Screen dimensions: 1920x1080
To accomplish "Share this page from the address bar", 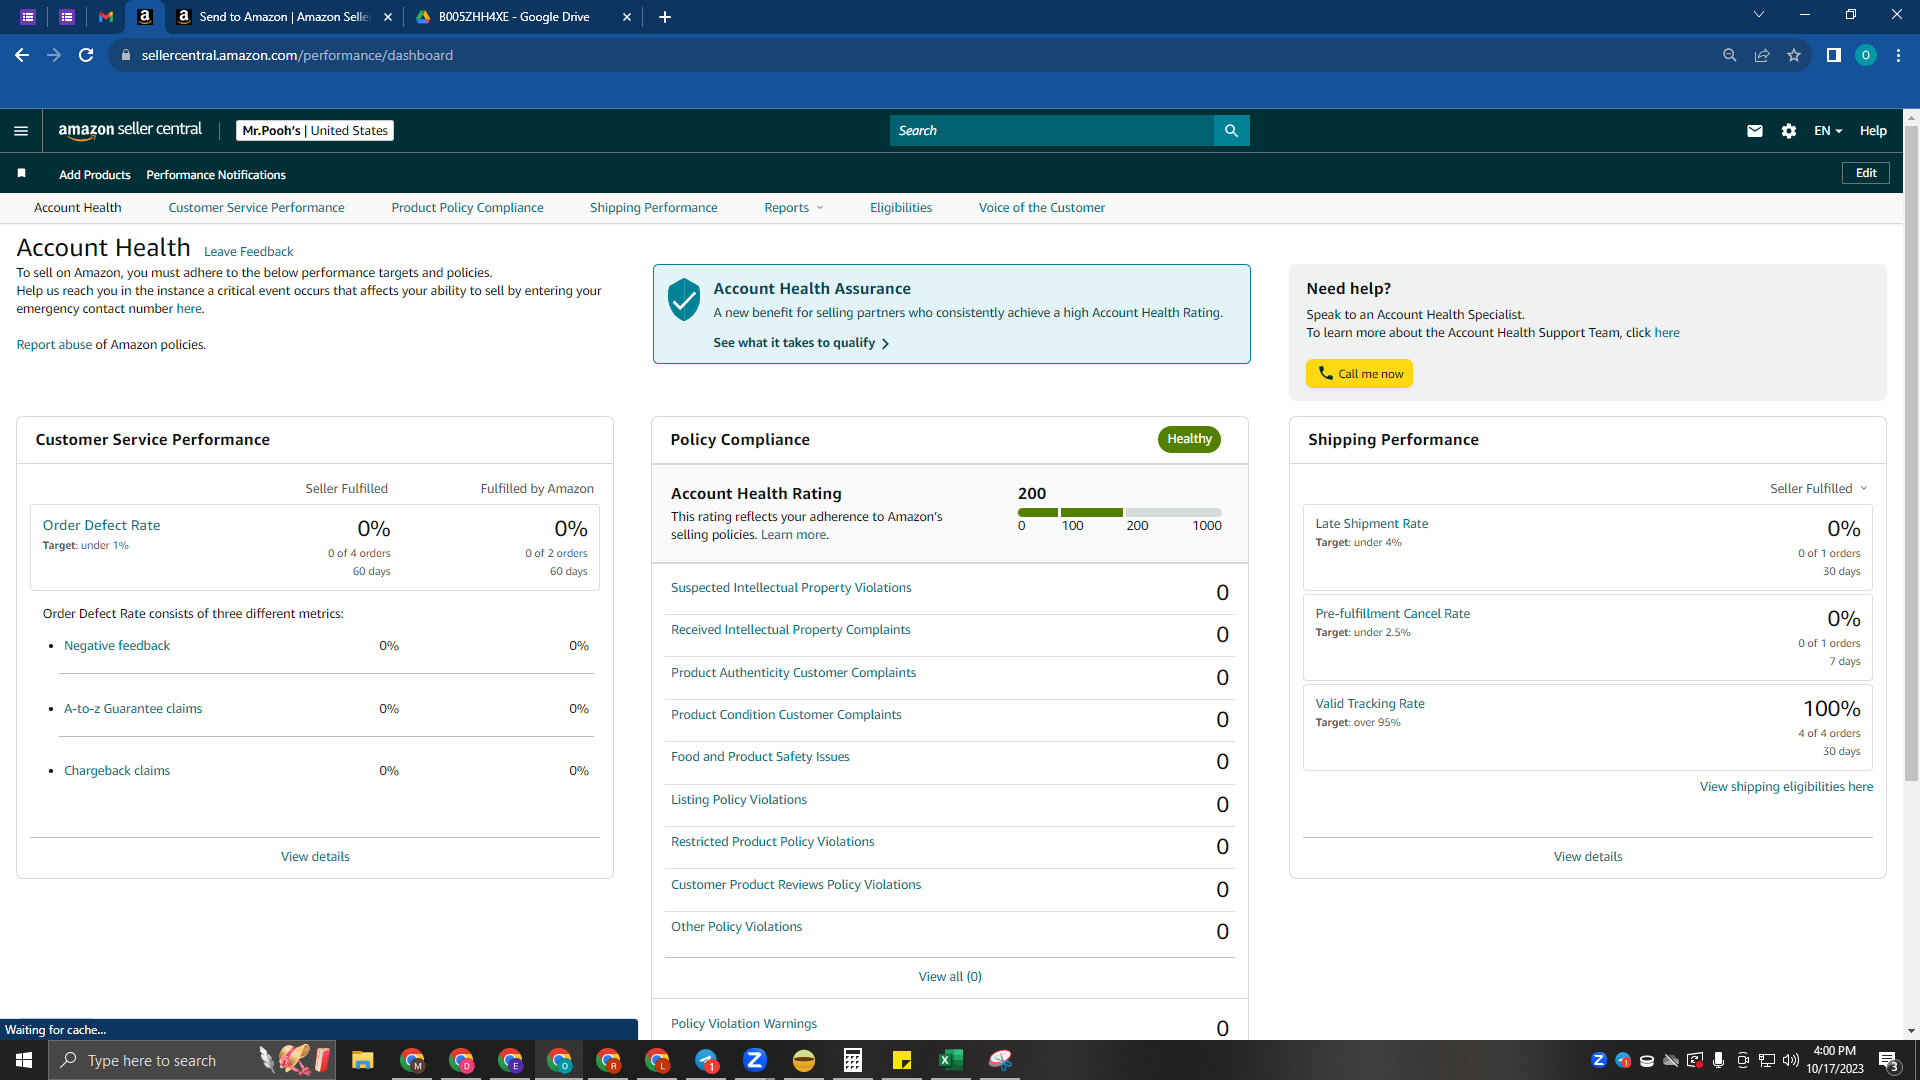I will coord(1762,56).
